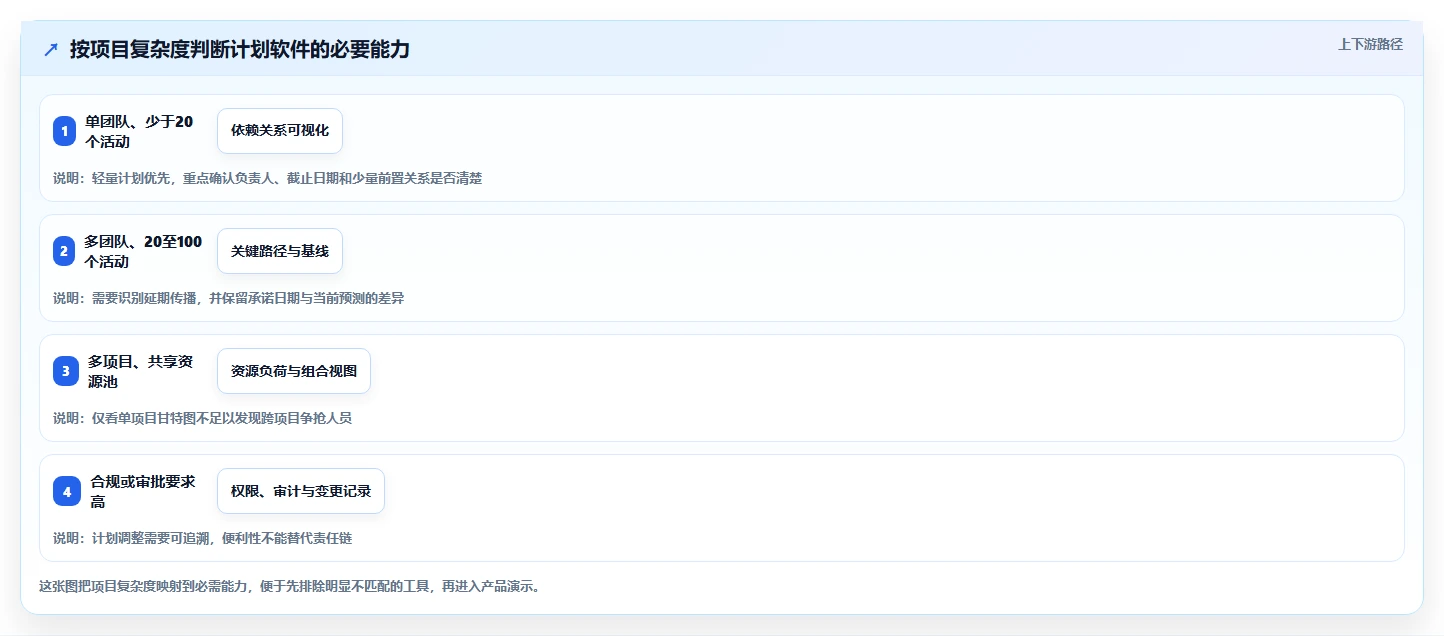Image resolution: width=1444 pixels, height=636 pixels.
Task: Click the 关键路径与基线 capability chip
Action: pos(280,251)
